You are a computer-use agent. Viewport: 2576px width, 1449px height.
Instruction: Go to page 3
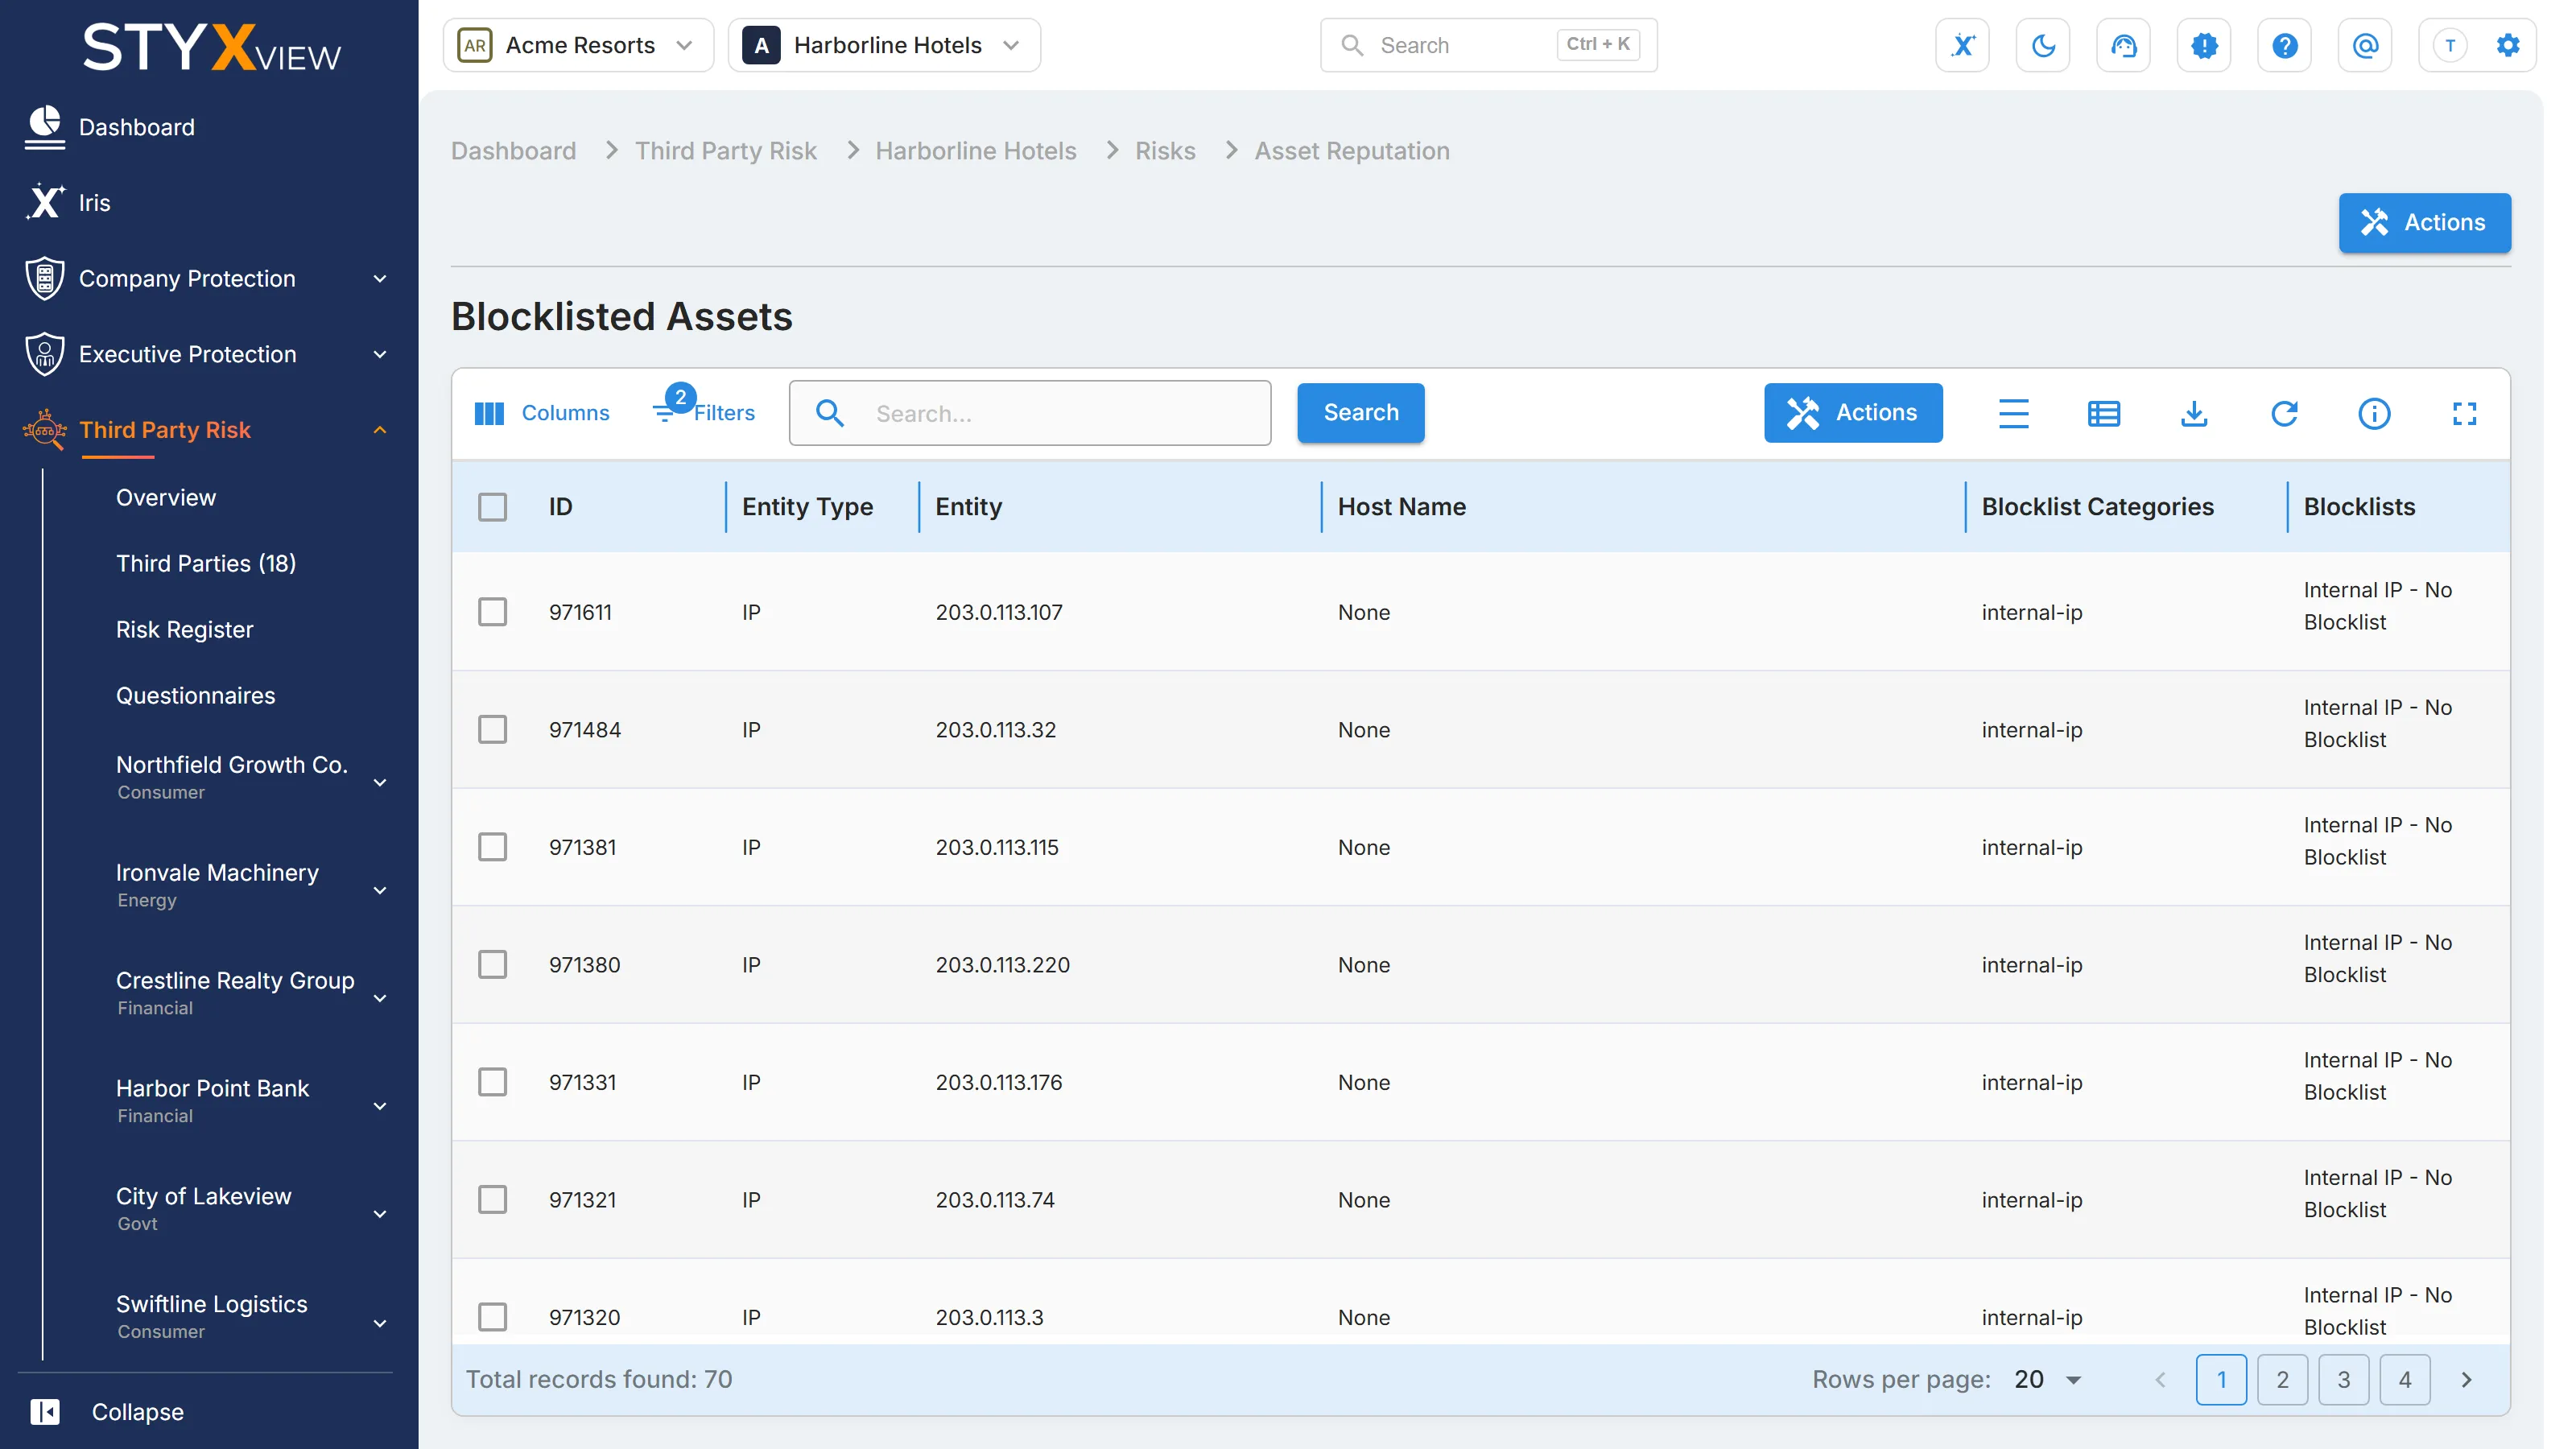(x=2343, y=1379)
